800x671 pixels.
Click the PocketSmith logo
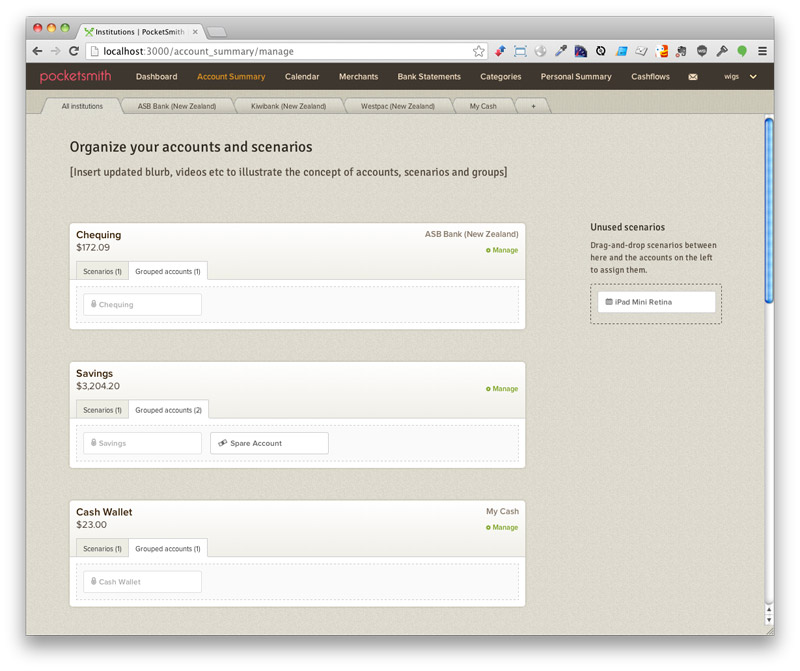point(76,77)
